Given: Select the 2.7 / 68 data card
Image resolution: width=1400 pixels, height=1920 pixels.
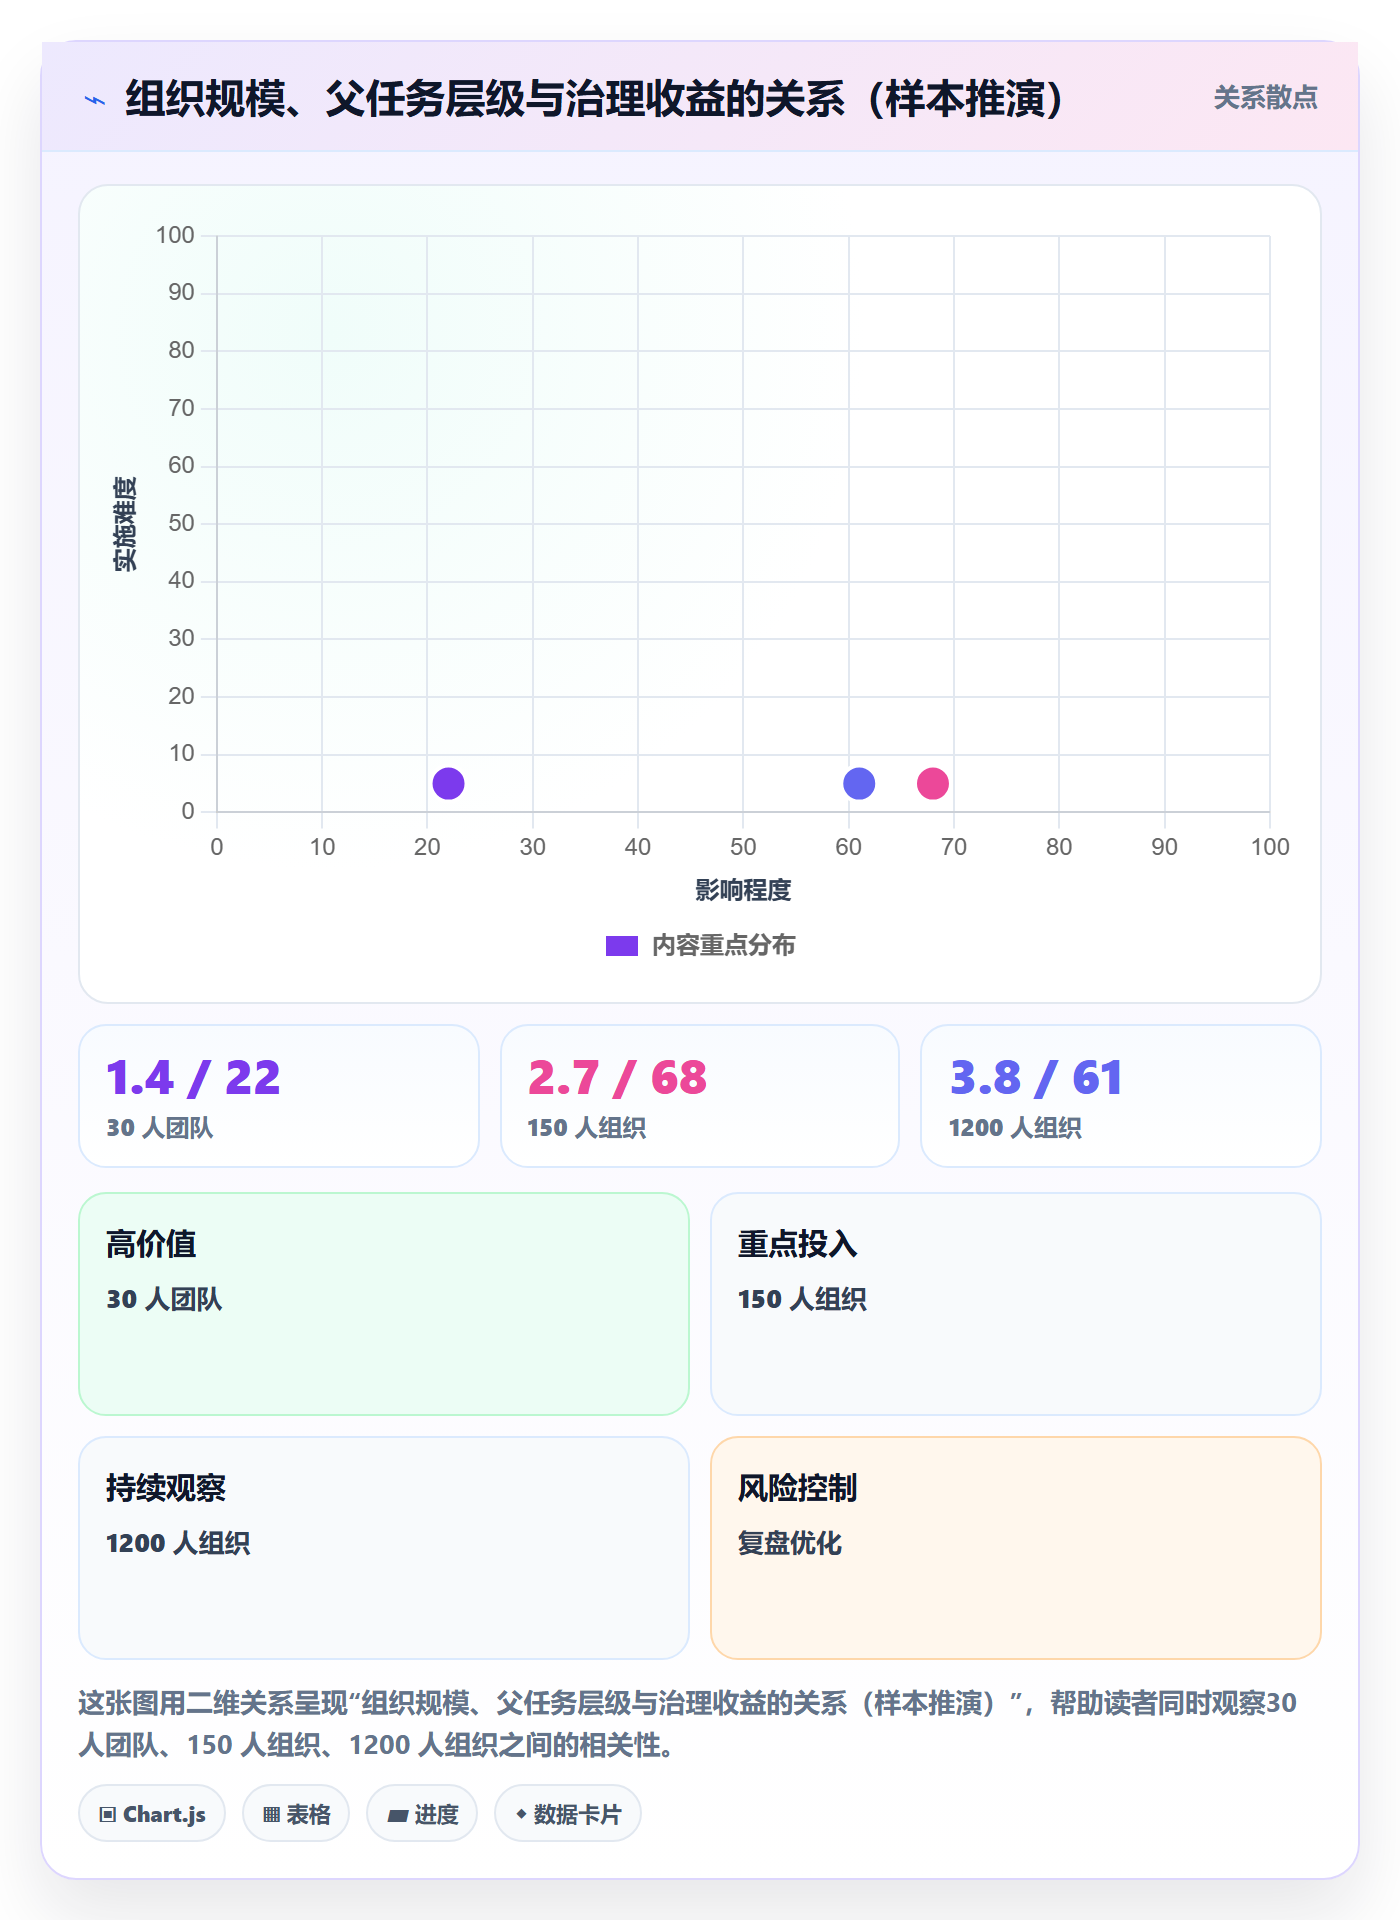Looking at the screenshot, I should [x=700, y=1095].
